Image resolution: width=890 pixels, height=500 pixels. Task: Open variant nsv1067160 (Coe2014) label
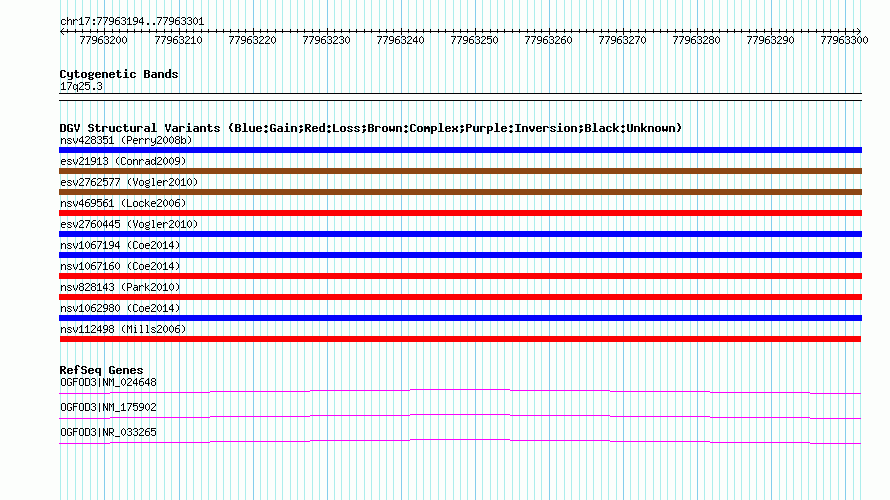click(120, 266)
